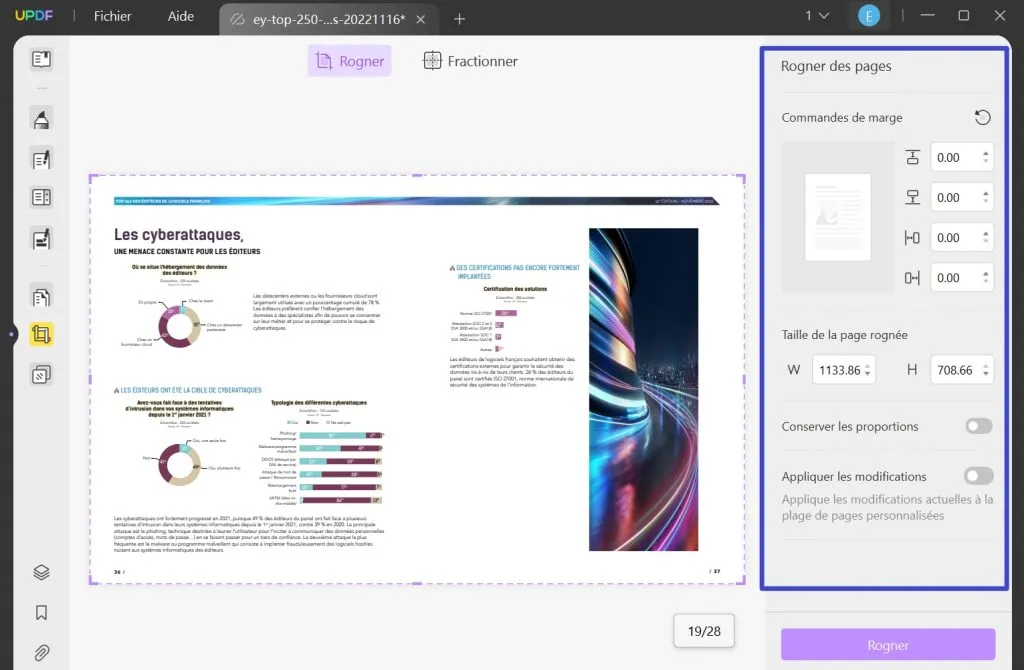Toggle Appliquer les modifications switch
The image size is (1024, 670).
pyautogui.click(x=979, y=476)
